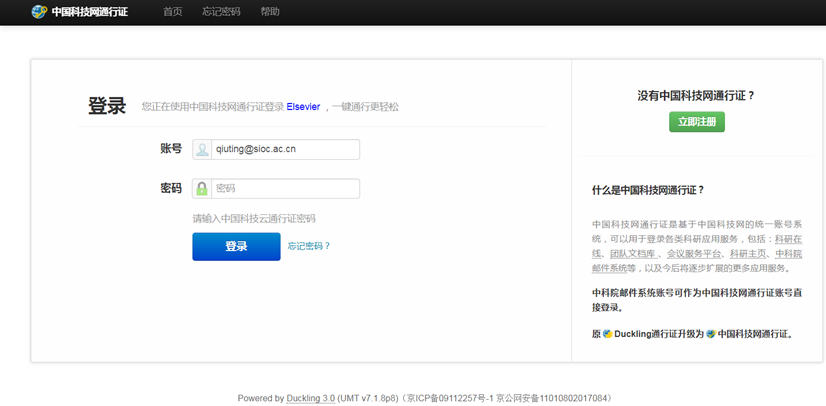This screenshot has height=406, width=826.
Task: Click the icon before 中国科技网通行证 in upgrade note
Action: click(711, 334)
